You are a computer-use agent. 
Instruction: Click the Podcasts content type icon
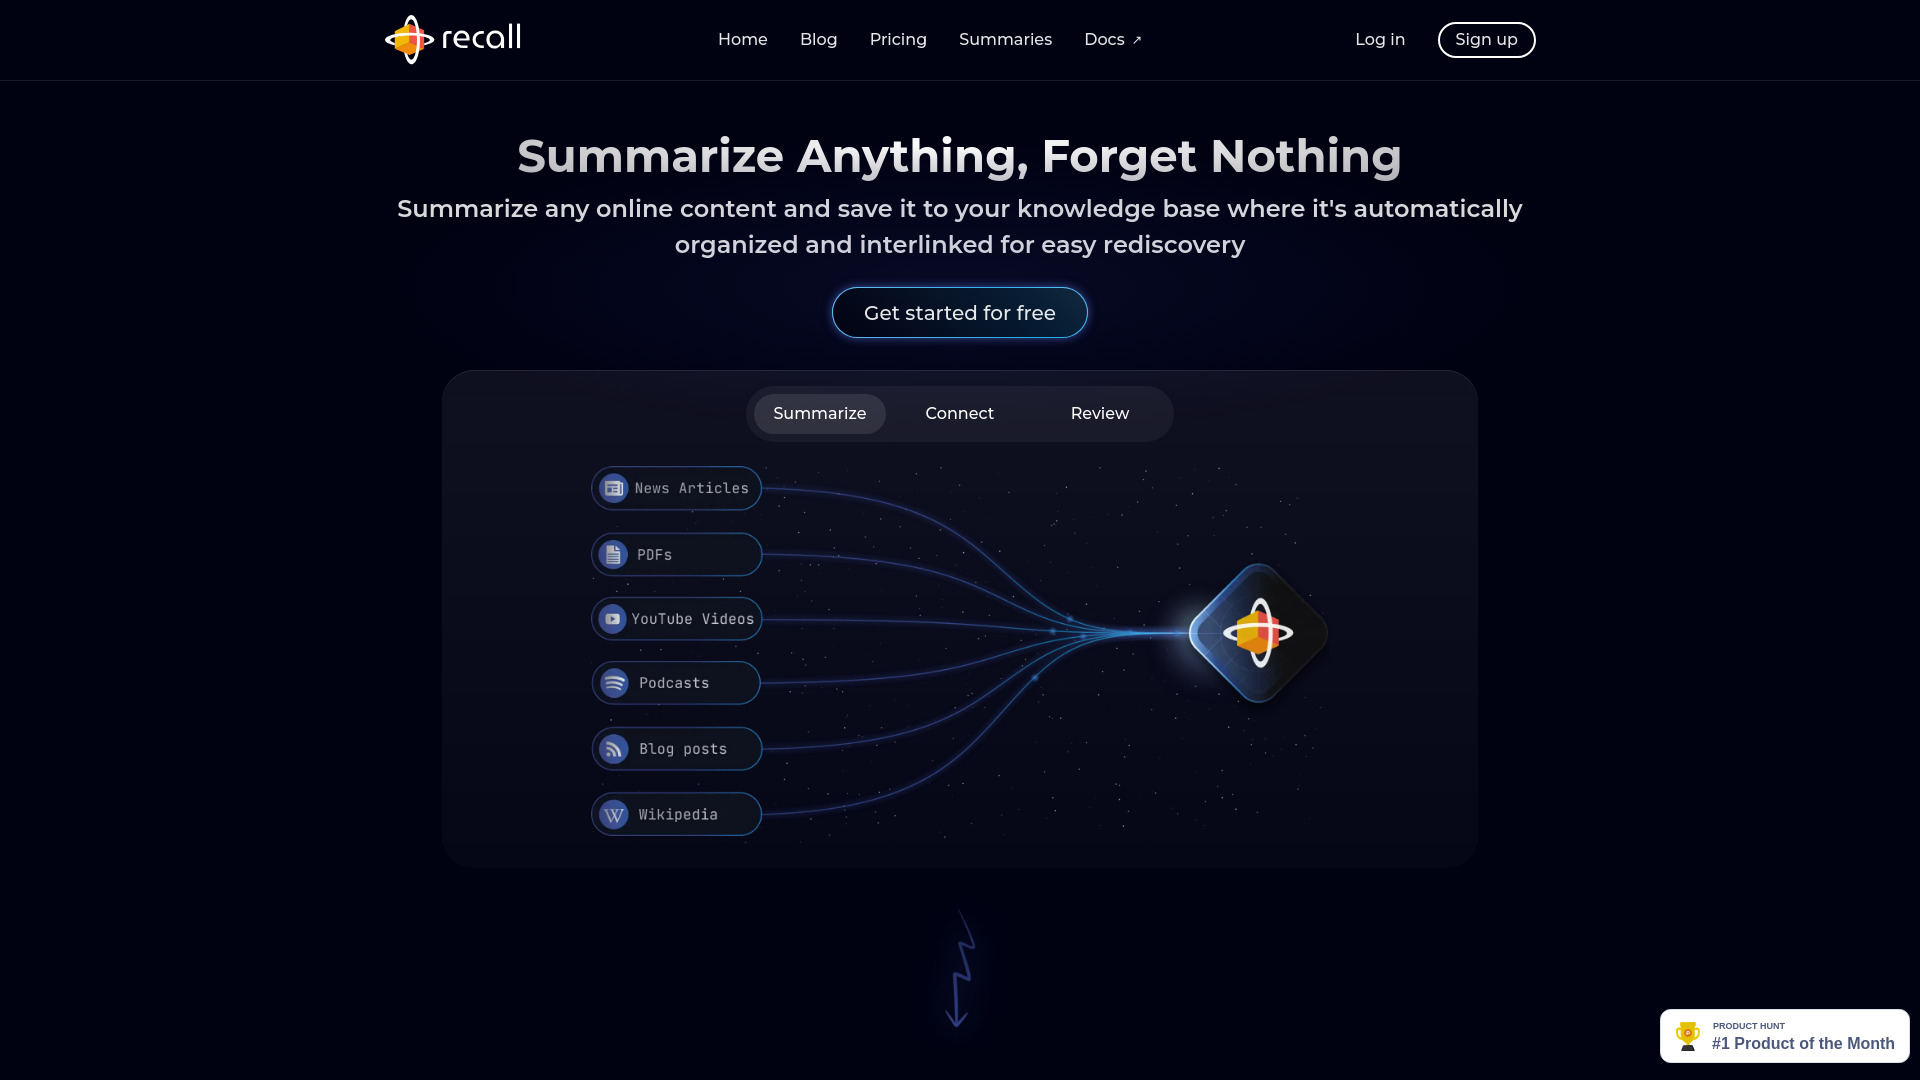click(613, 683)
